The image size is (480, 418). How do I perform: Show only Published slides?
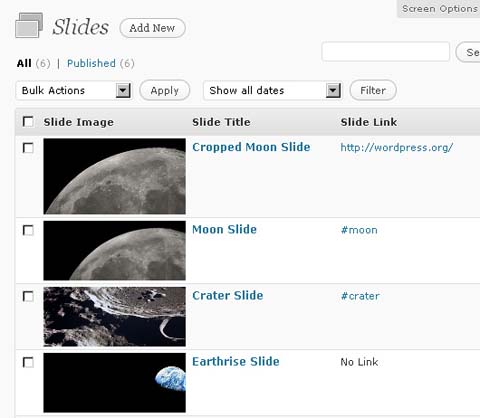91,63
